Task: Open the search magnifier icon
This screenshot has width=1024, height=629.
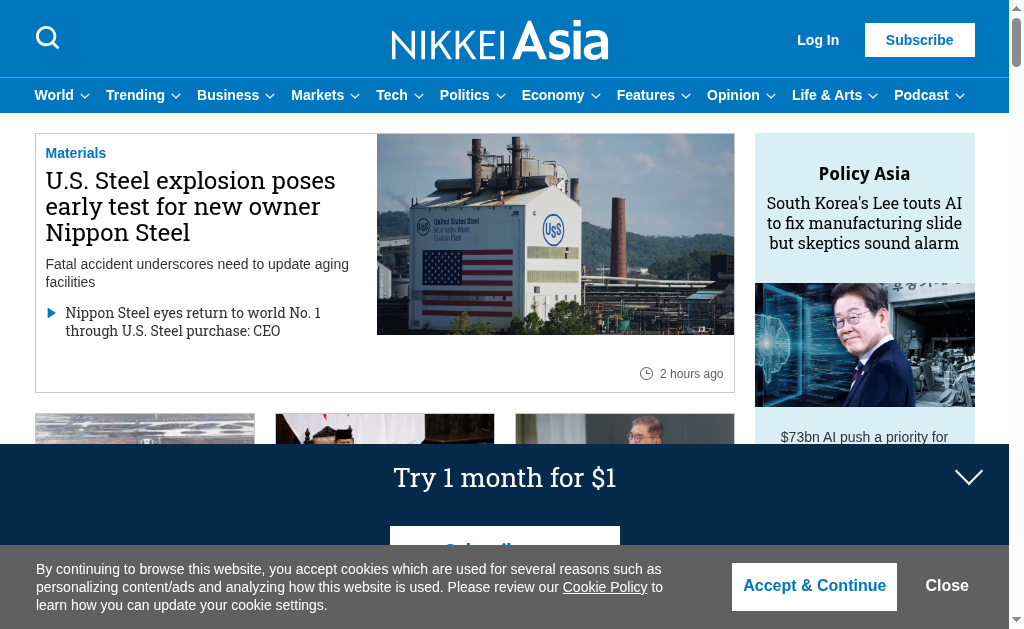Action: pos(47,38)
